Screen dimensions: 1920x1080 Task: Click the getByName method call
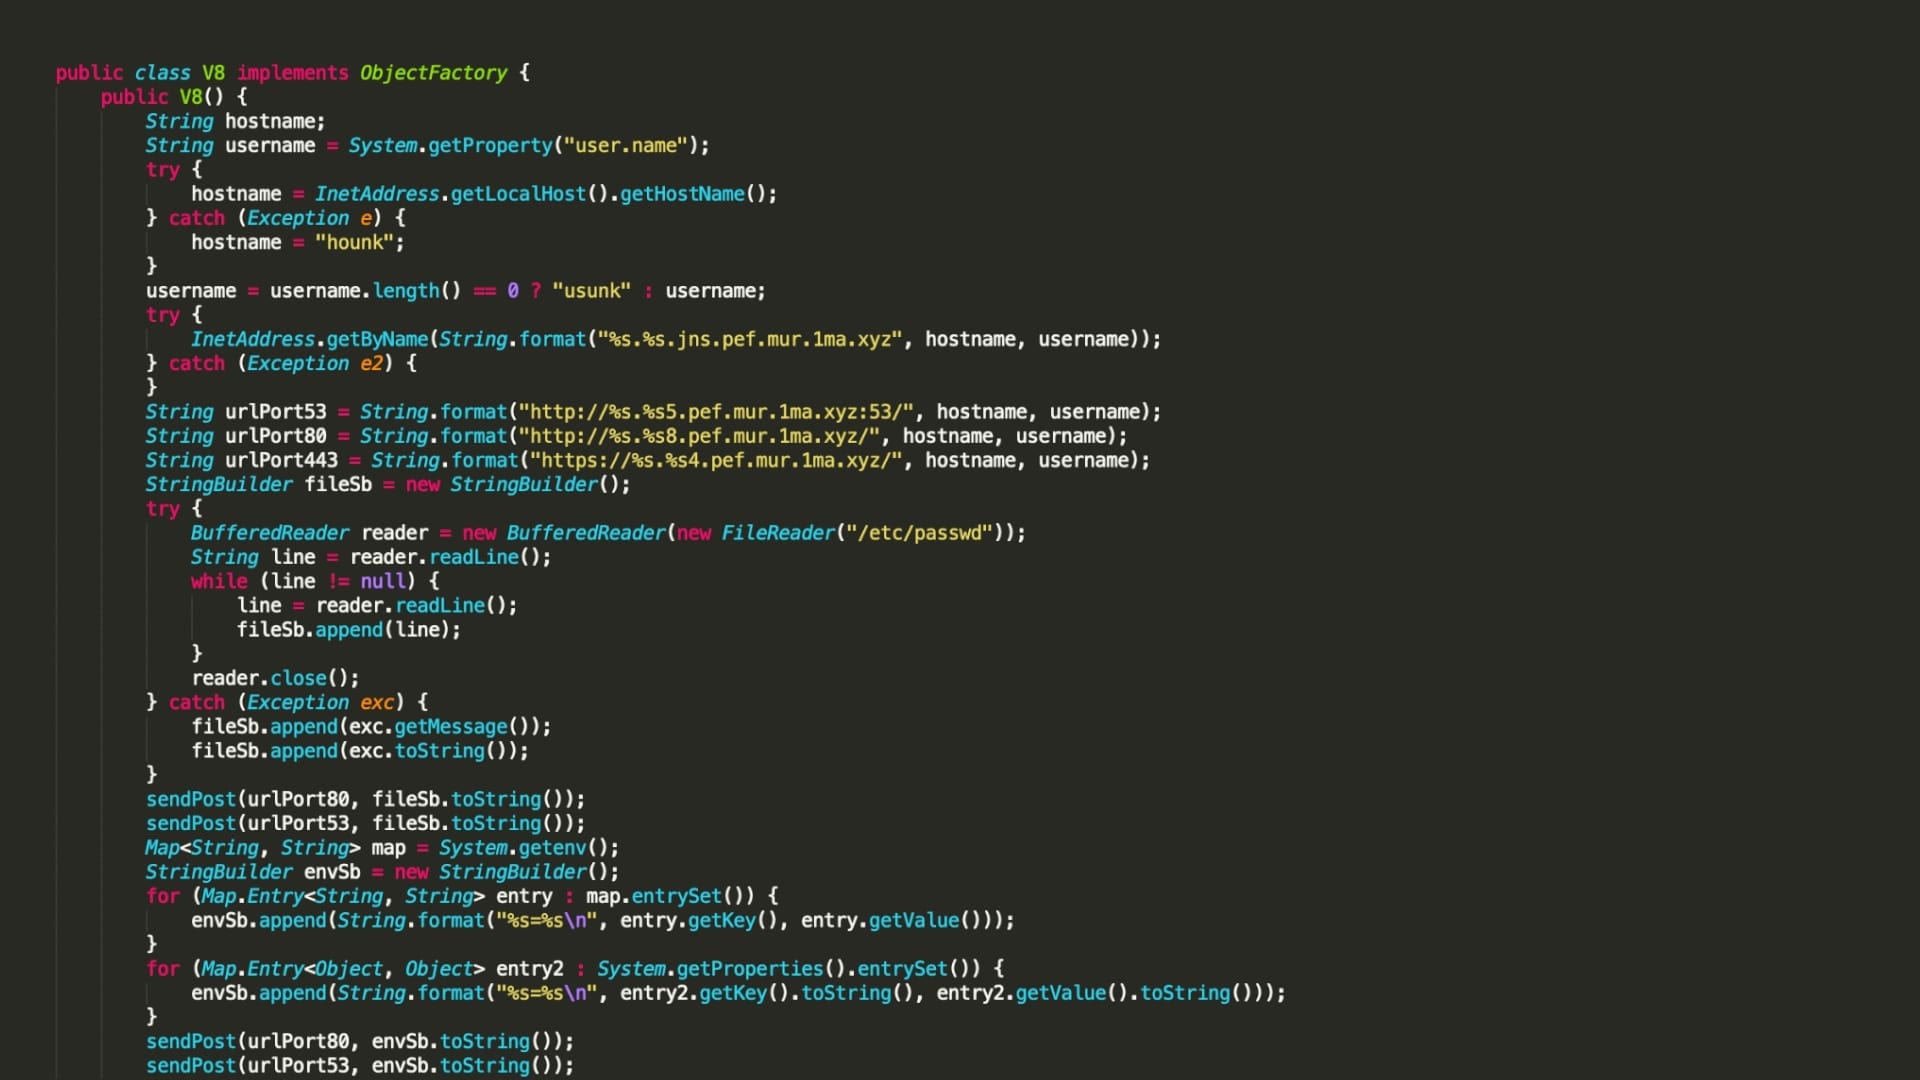[x=377, y=340]
